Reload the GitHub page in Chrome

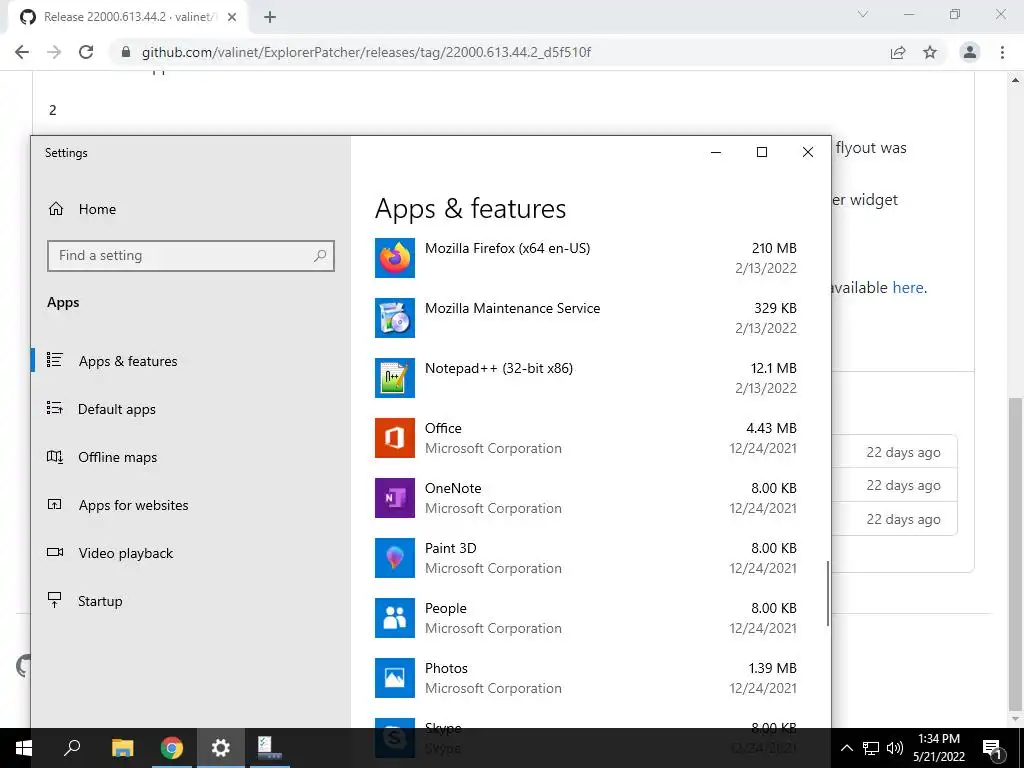click(x=86, y=52)
